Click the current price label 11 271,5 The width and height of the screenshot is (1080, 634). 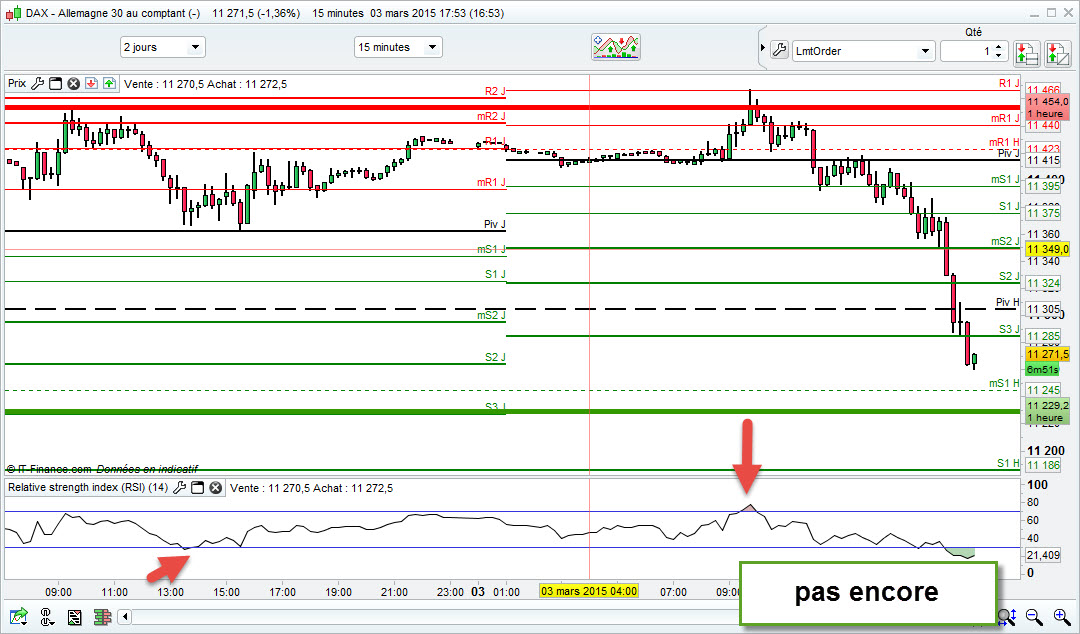pos(1048,354)
